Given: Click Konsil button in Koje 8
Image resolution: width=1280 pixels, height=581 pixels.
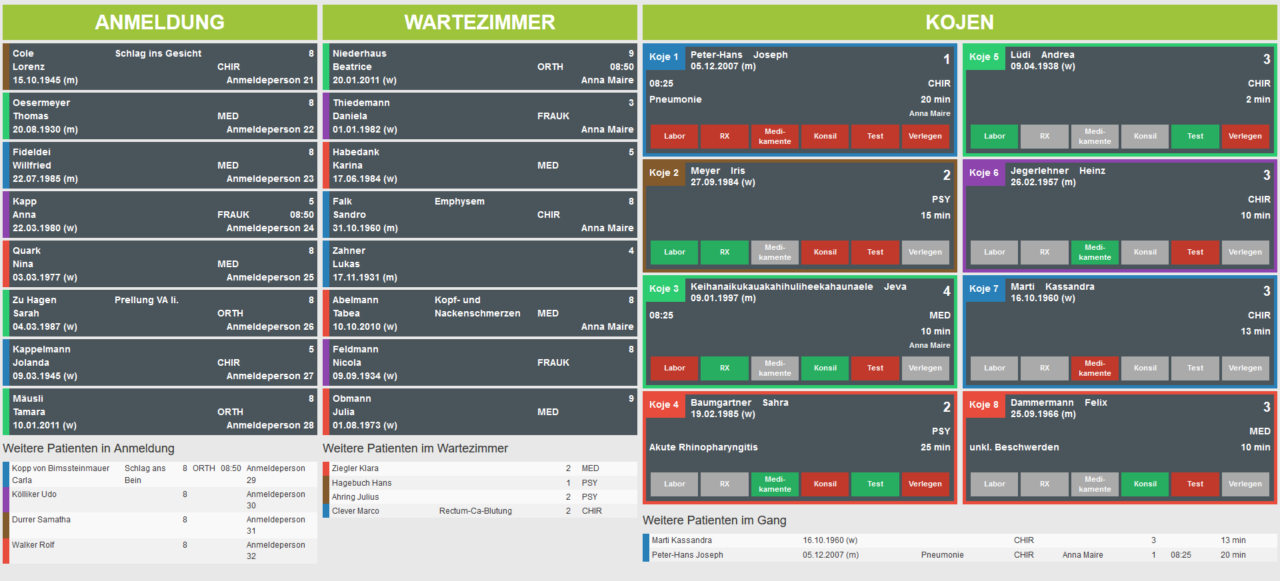Looking at the screenshot, I should click(x=1145, y=484).
